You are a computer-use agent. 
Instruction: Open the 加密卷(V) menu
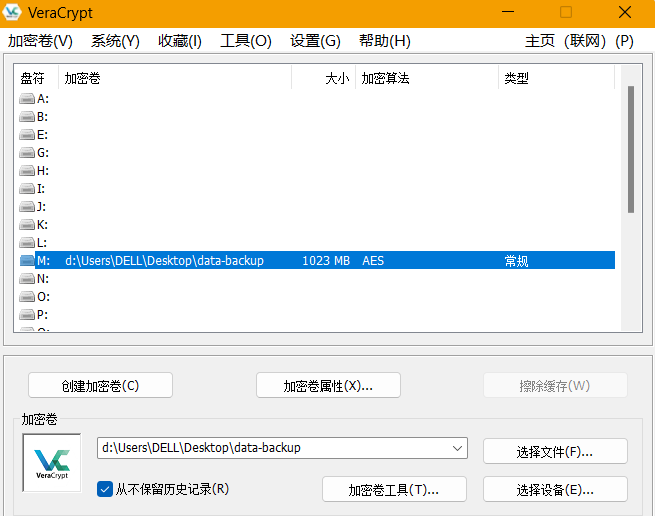click(40, 41)
